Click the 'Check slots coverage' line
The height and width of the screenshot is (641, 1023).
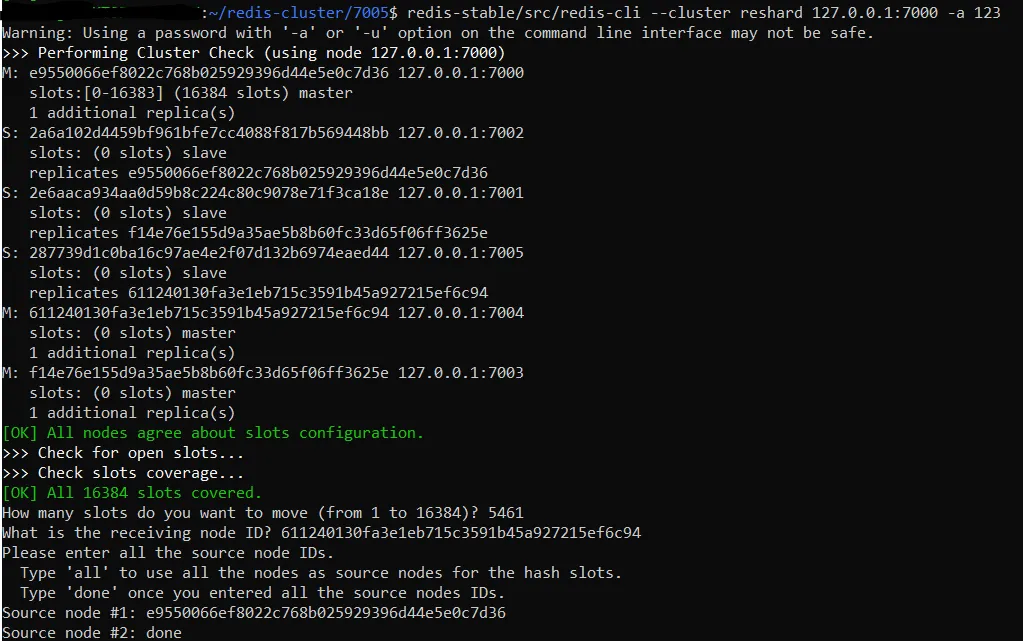pyautogui.click(x=123, y=473)
